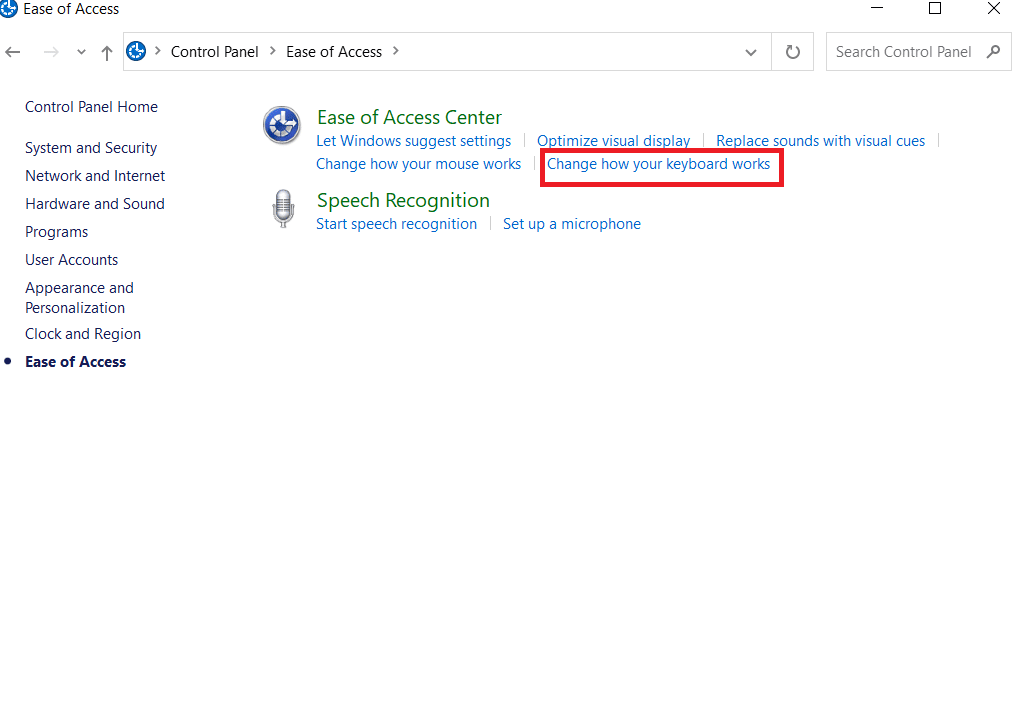The width and height of the screenshot is (1020, 721).
Task: Open Replace sounds with visual cues
Action: (x=820, y=141)
